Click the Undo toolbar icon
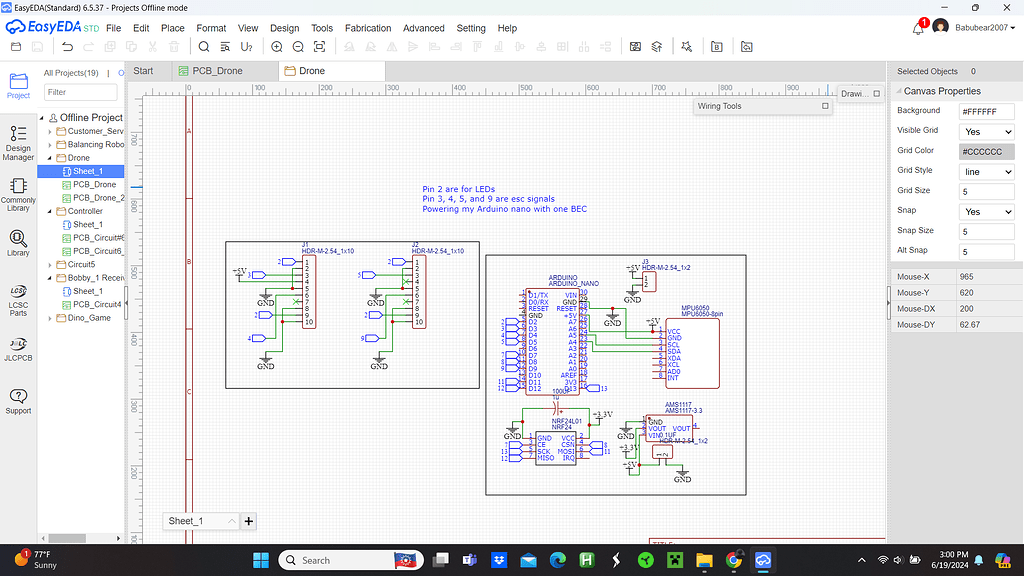 coord(67,46)
